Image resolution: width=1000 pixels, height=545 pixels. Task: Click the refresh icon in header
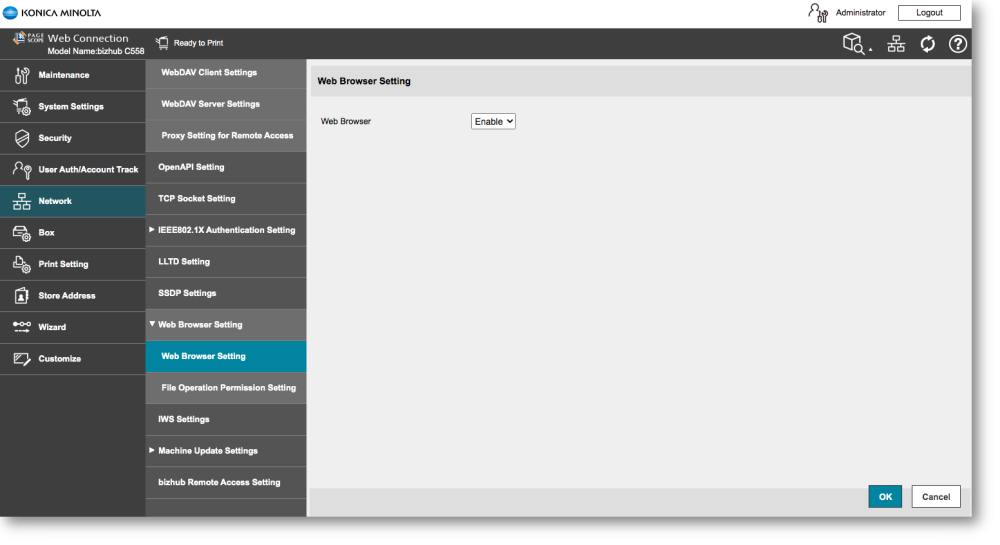(x=927, y=43)
